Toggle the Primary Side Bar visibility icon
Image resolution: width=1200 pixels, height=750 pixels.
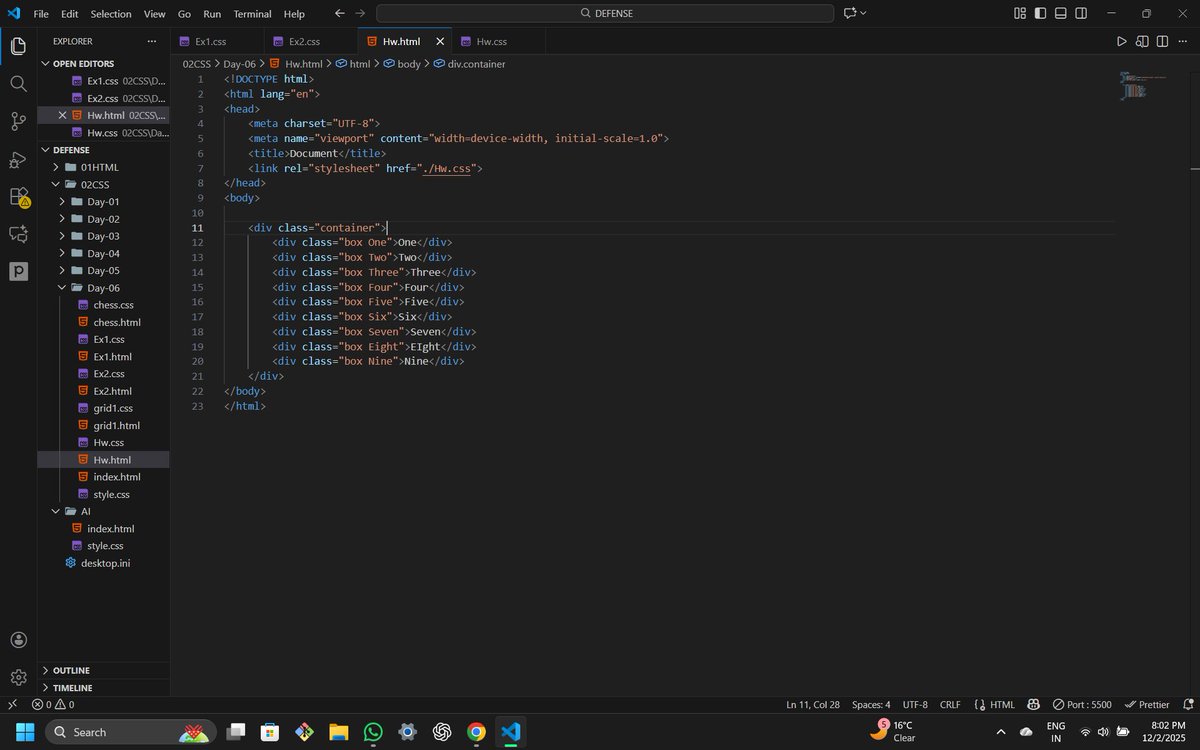[1038, 13]
